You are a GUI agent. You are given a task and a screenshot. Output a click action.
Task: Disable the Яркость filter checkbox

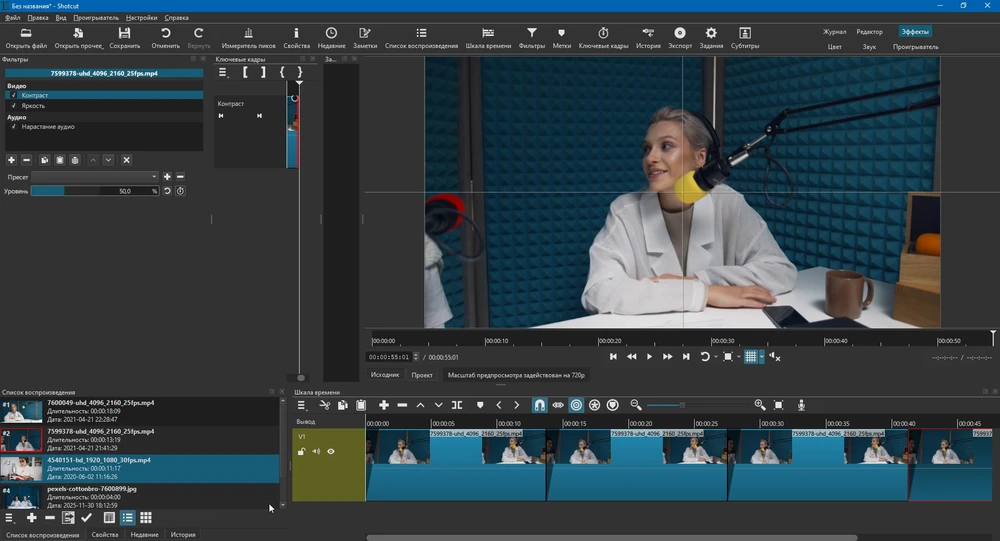pos(13,105)
